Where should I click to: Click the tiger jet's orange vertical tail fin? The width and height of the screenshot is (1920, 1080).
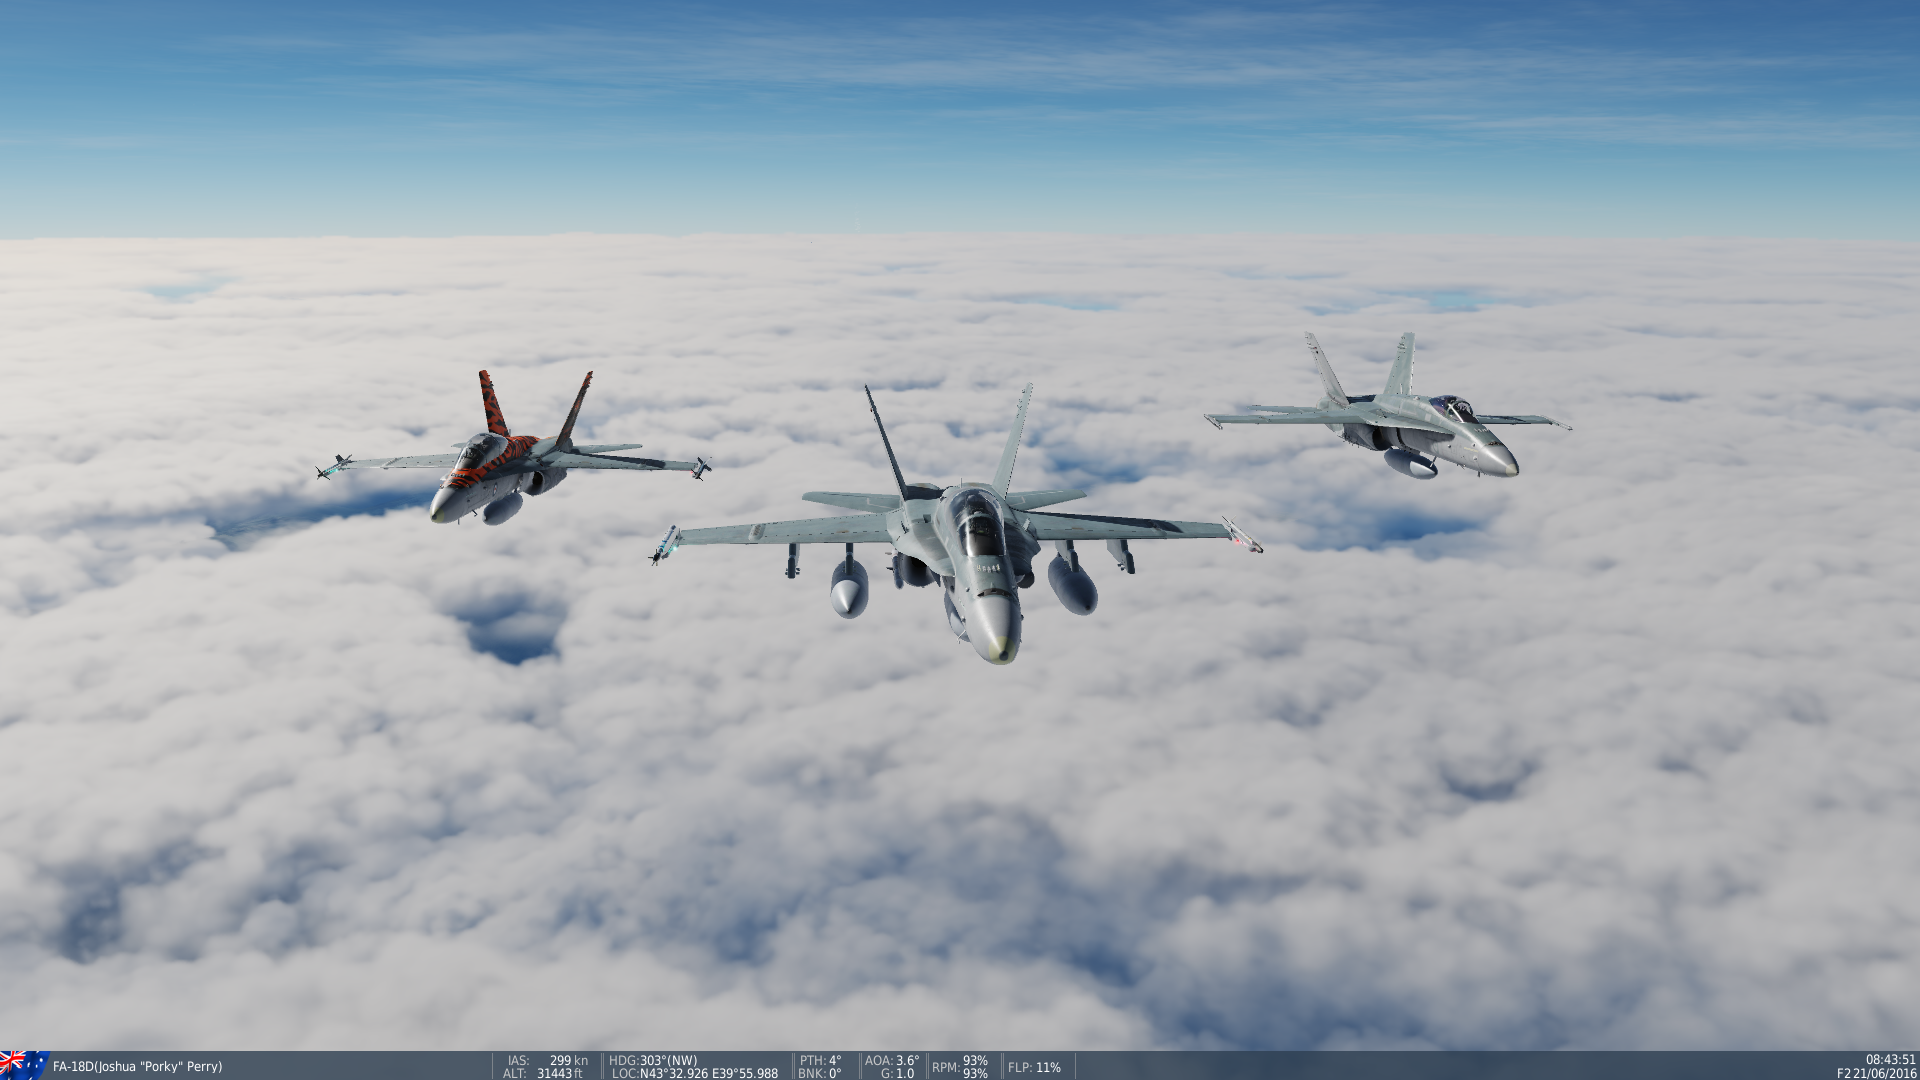coord(492,402)
